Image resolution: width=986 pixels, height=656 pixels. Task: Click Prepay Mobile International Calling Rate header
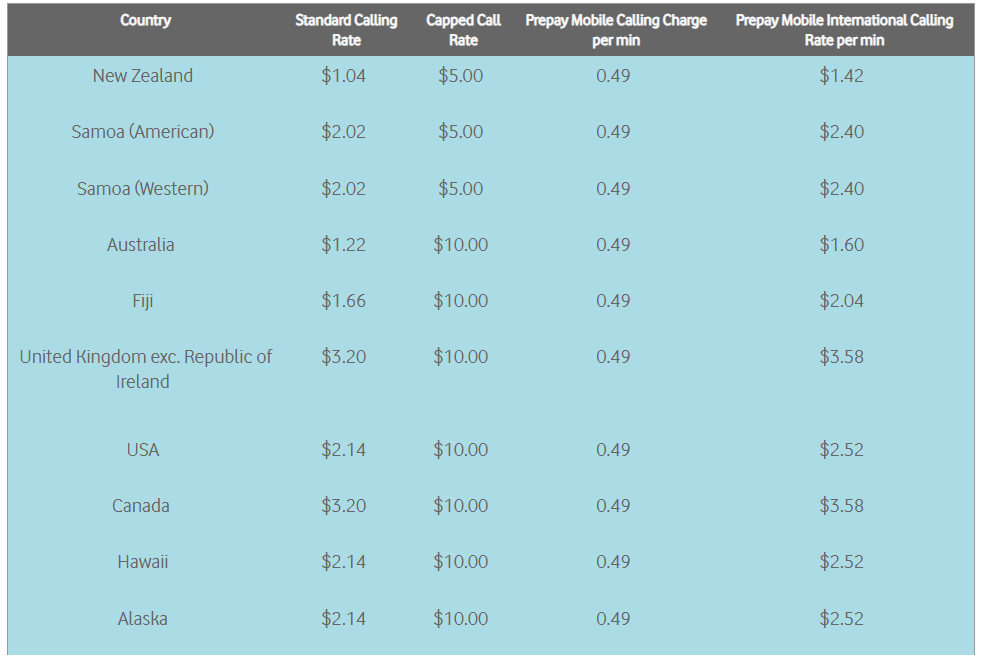(x=844, y=30)
